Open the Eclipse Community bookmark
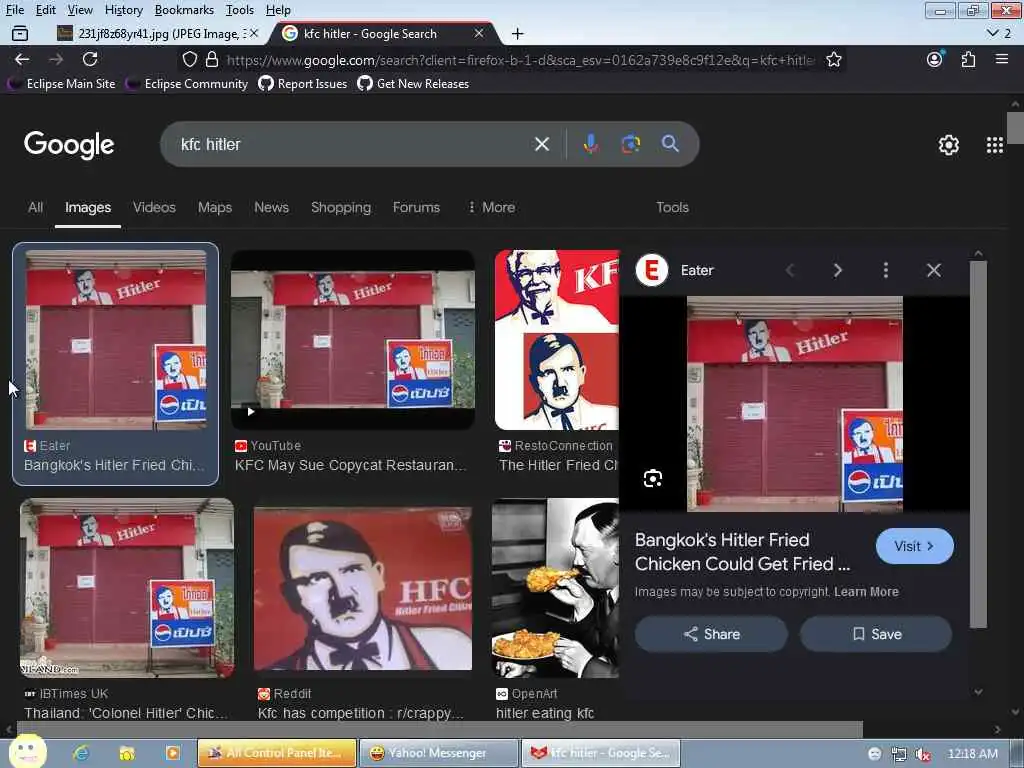 pyautogui.click(x=187, y=84)
